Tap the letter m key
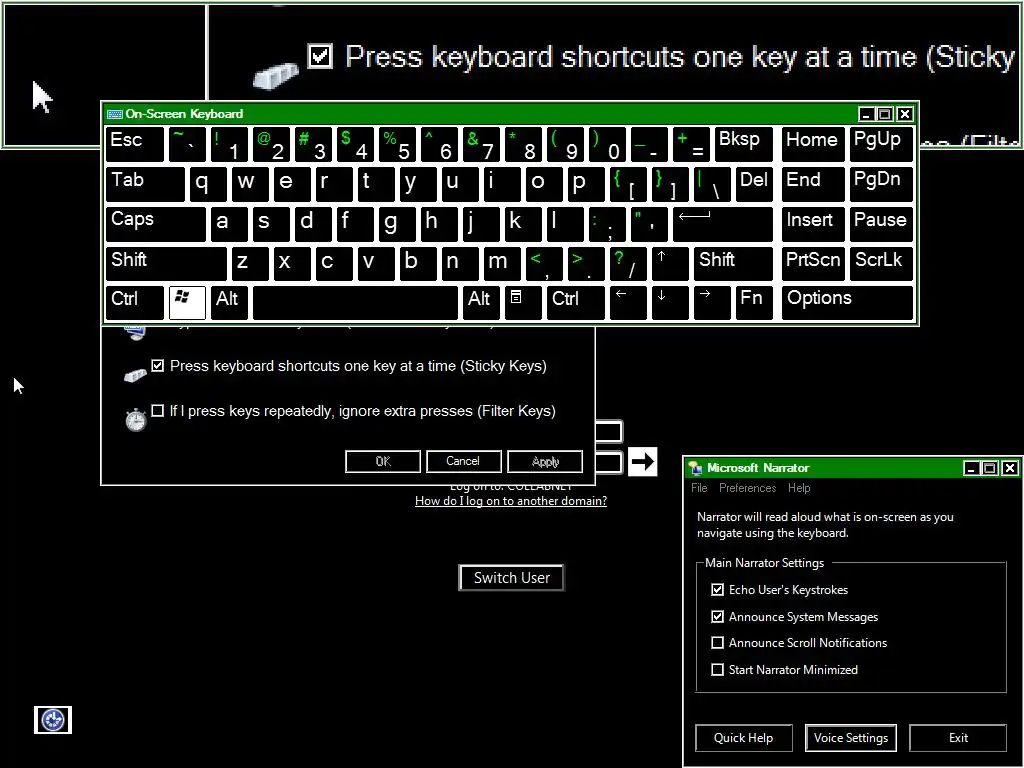The image size is (1024, 768). click(x=502, y=263)
